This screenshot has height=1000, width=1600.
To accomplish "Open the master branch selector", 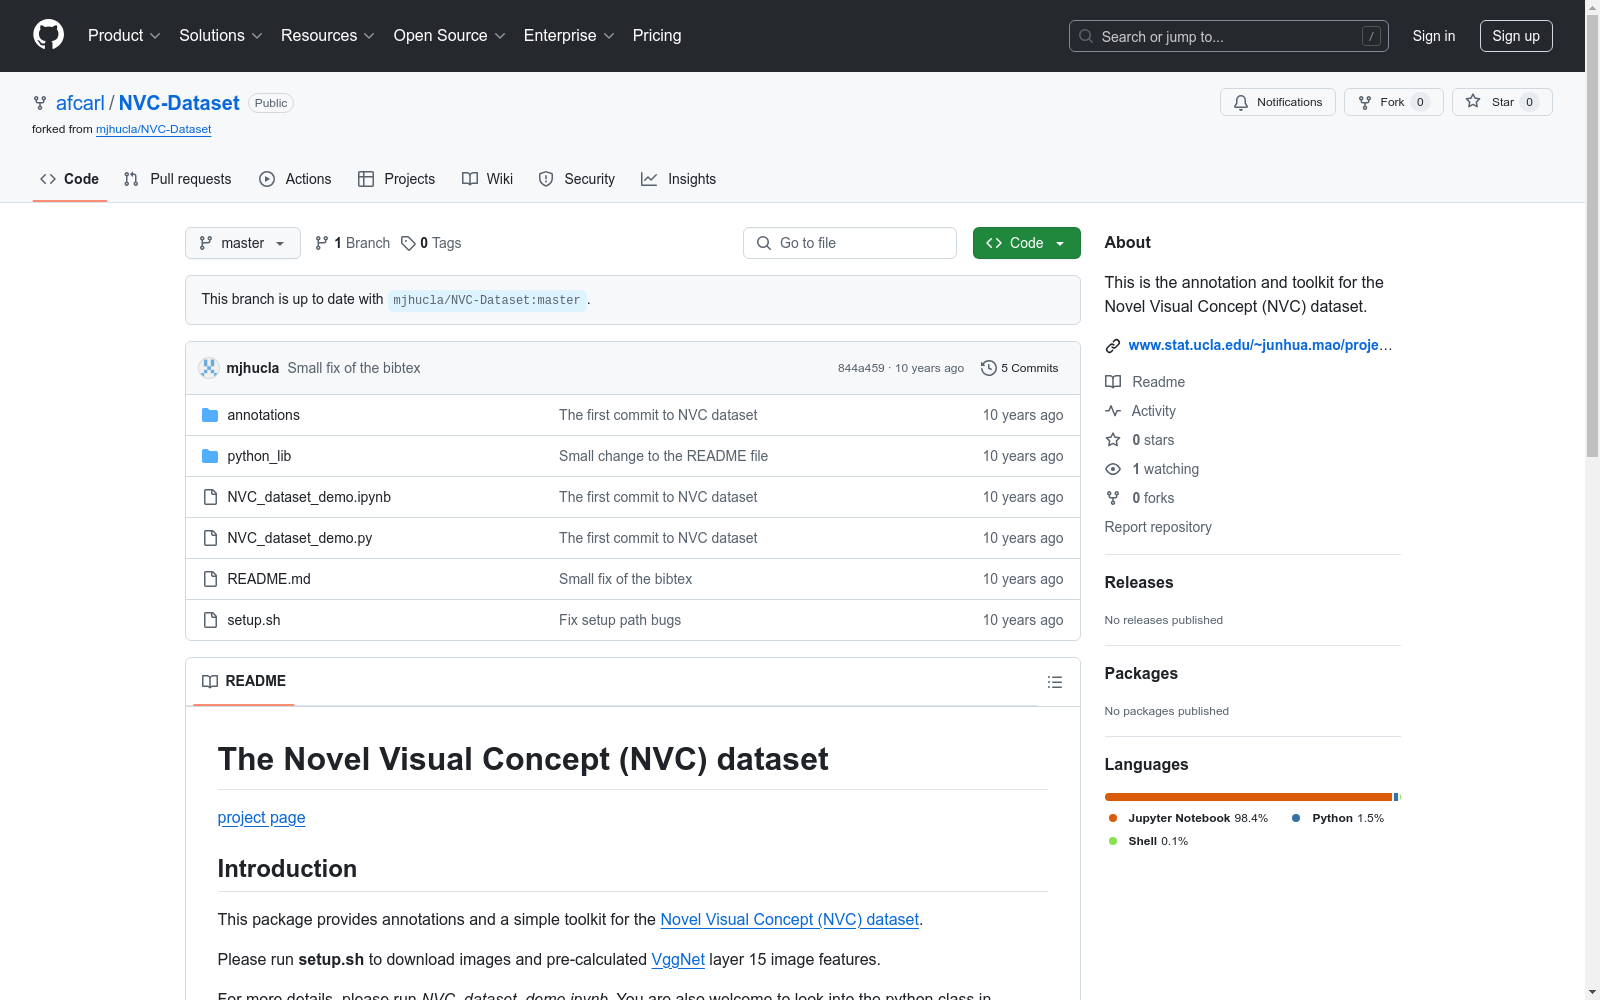I will [243, 243].
